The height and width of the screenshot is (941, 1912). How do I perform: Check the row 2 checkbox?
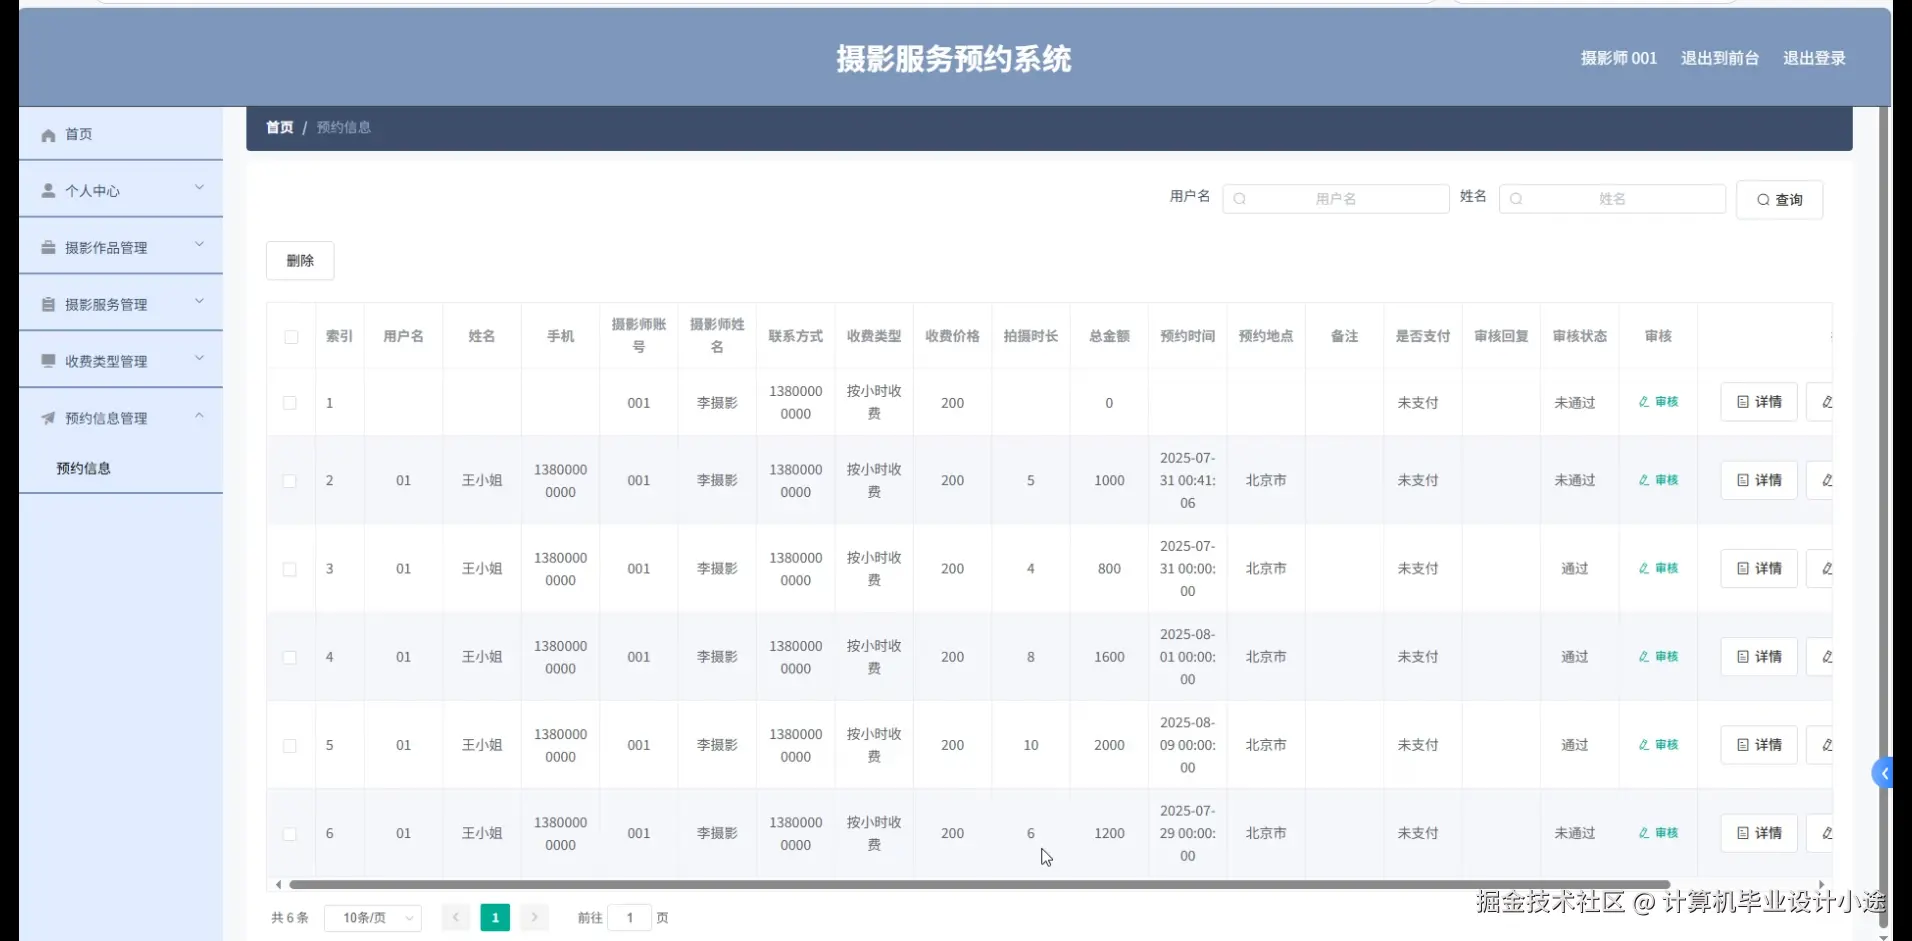coord(290,481)
